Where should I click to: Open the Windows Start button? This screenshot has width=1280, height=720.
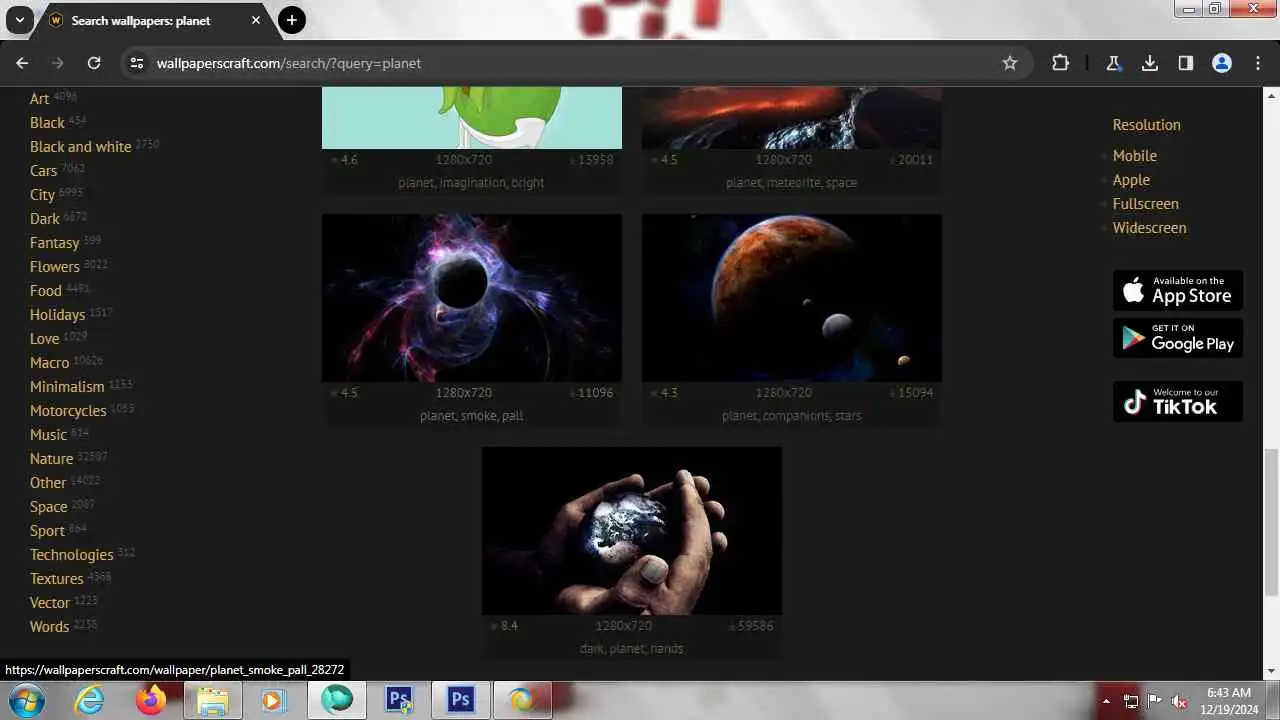coord(27,700)
